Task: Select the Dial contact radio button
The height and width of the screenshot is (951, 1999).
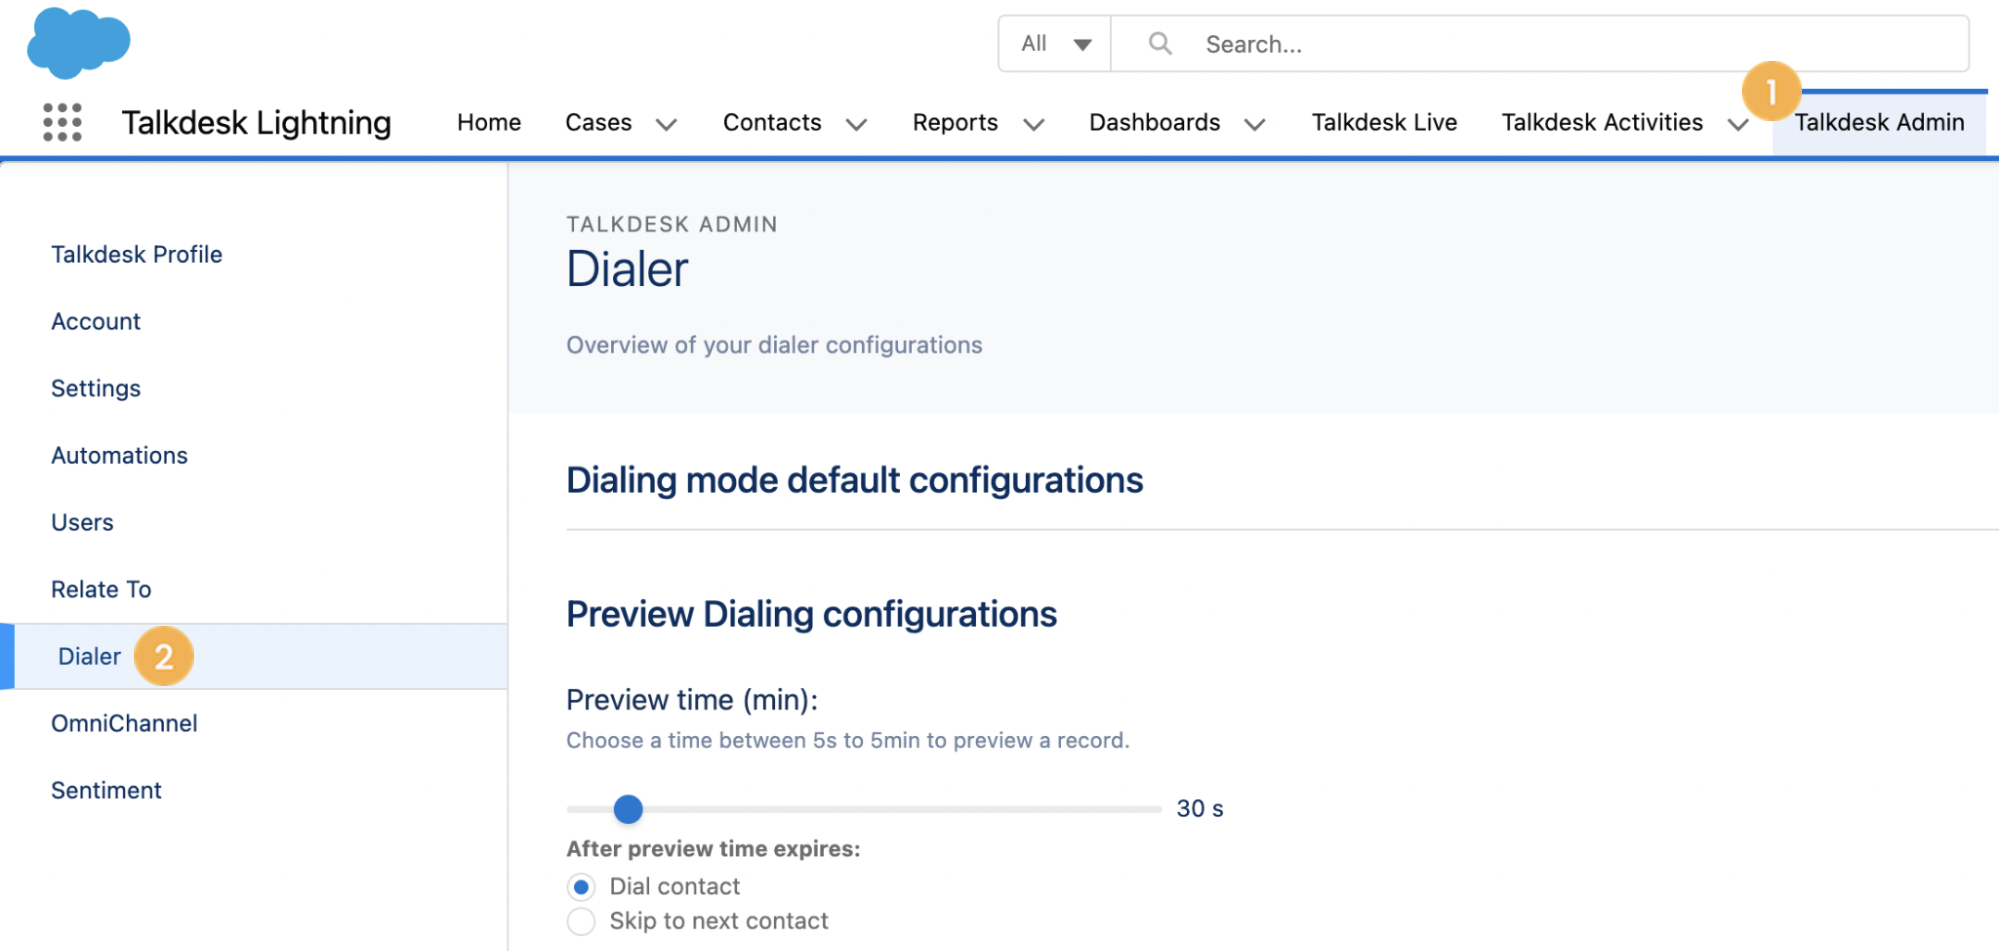Action: pos(581,887)
